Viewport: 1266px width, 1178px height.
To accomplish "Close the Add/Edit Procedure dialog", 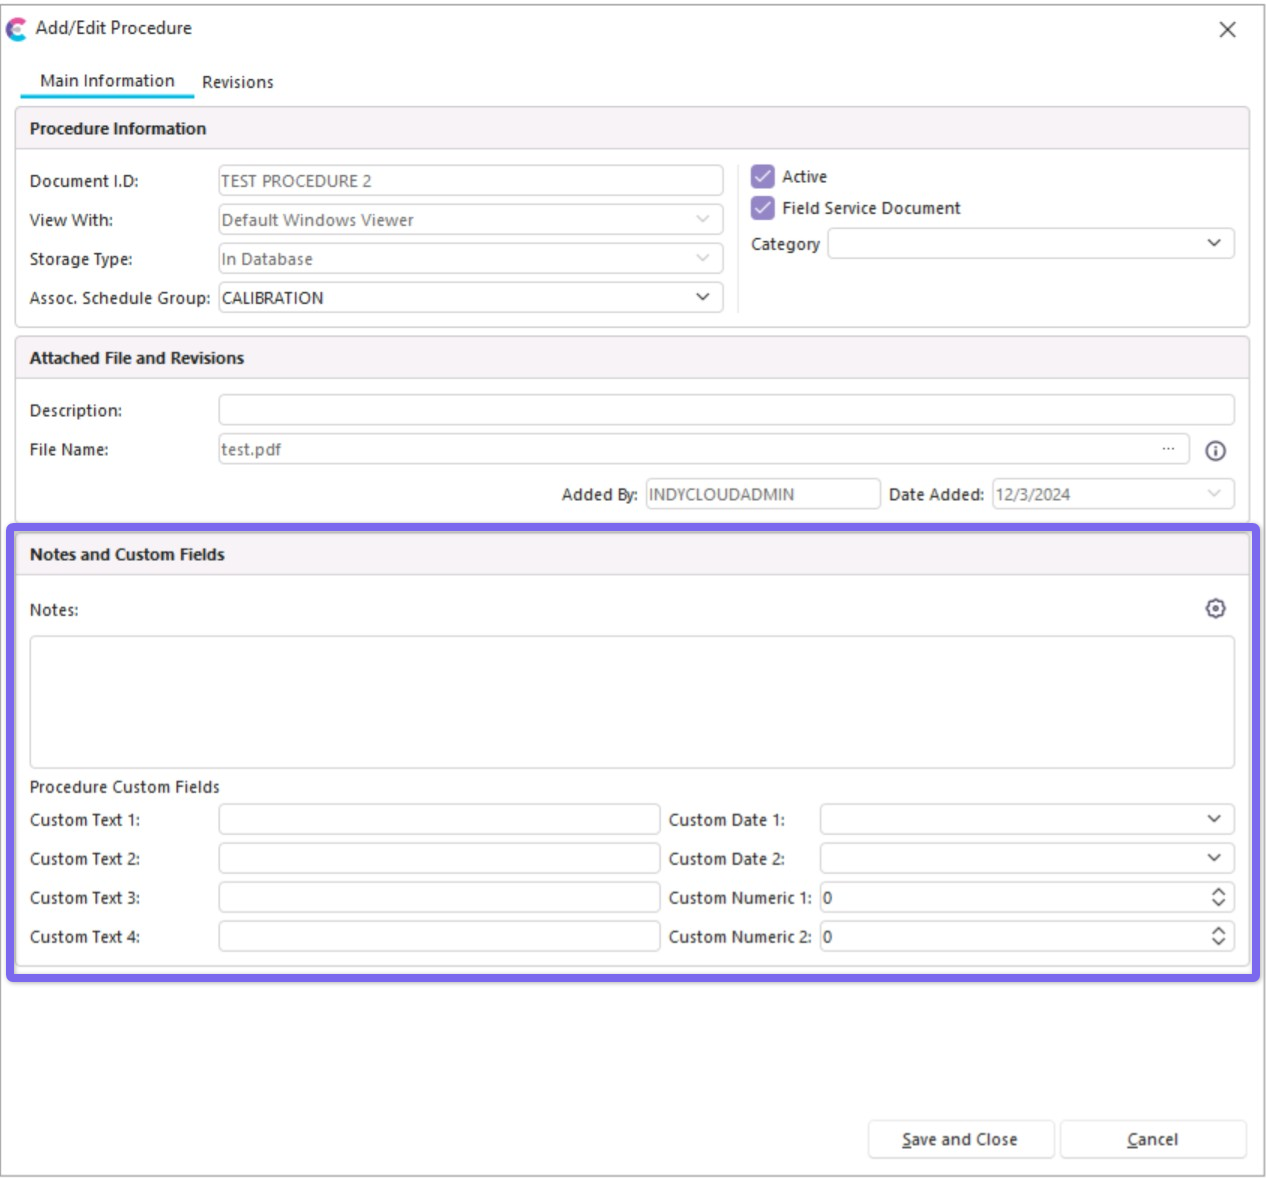I will [1227, 30].
